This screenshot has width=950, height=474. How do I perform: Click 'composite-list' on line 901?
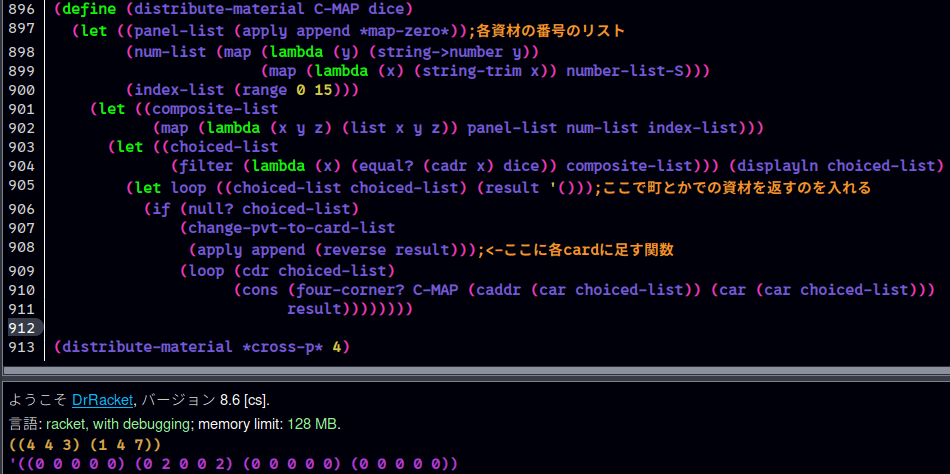[x=215, y=109]
